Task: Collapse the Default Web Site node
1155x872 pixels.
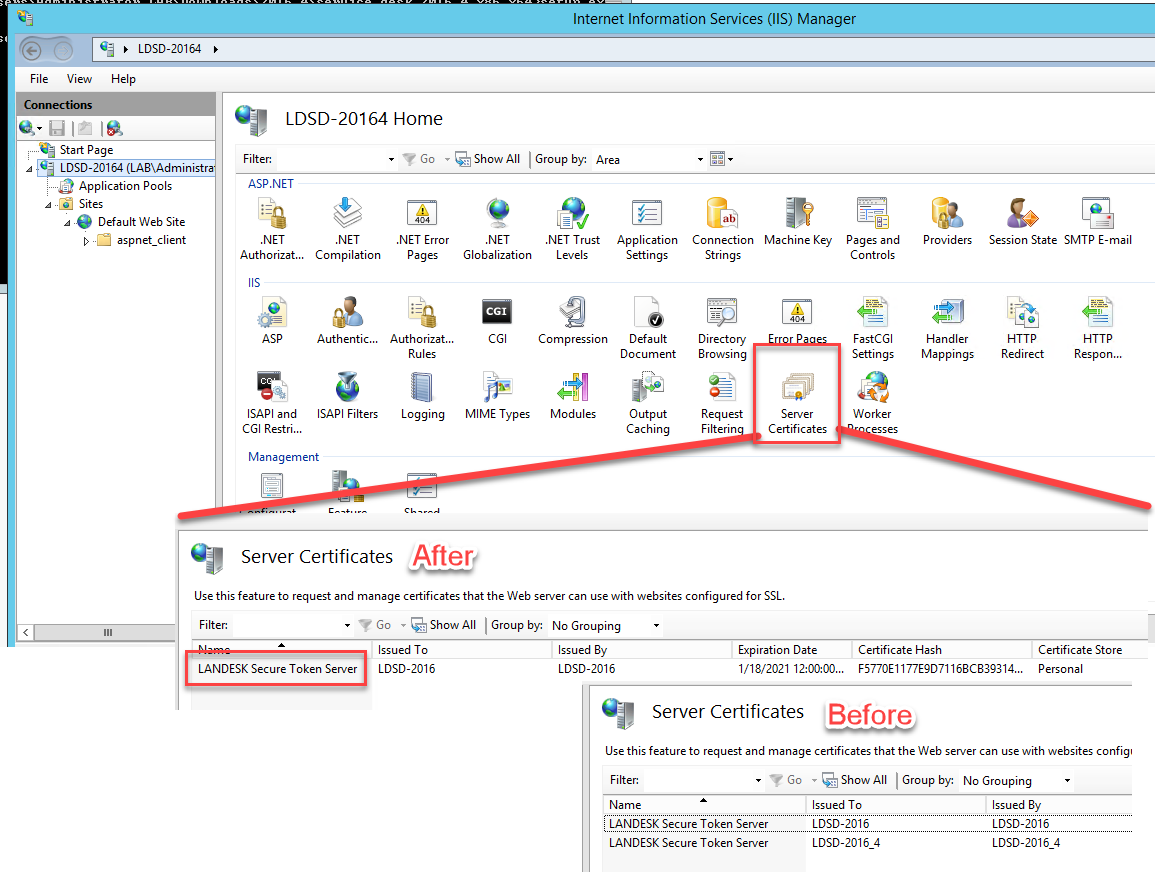Action: tap(68, 222)
